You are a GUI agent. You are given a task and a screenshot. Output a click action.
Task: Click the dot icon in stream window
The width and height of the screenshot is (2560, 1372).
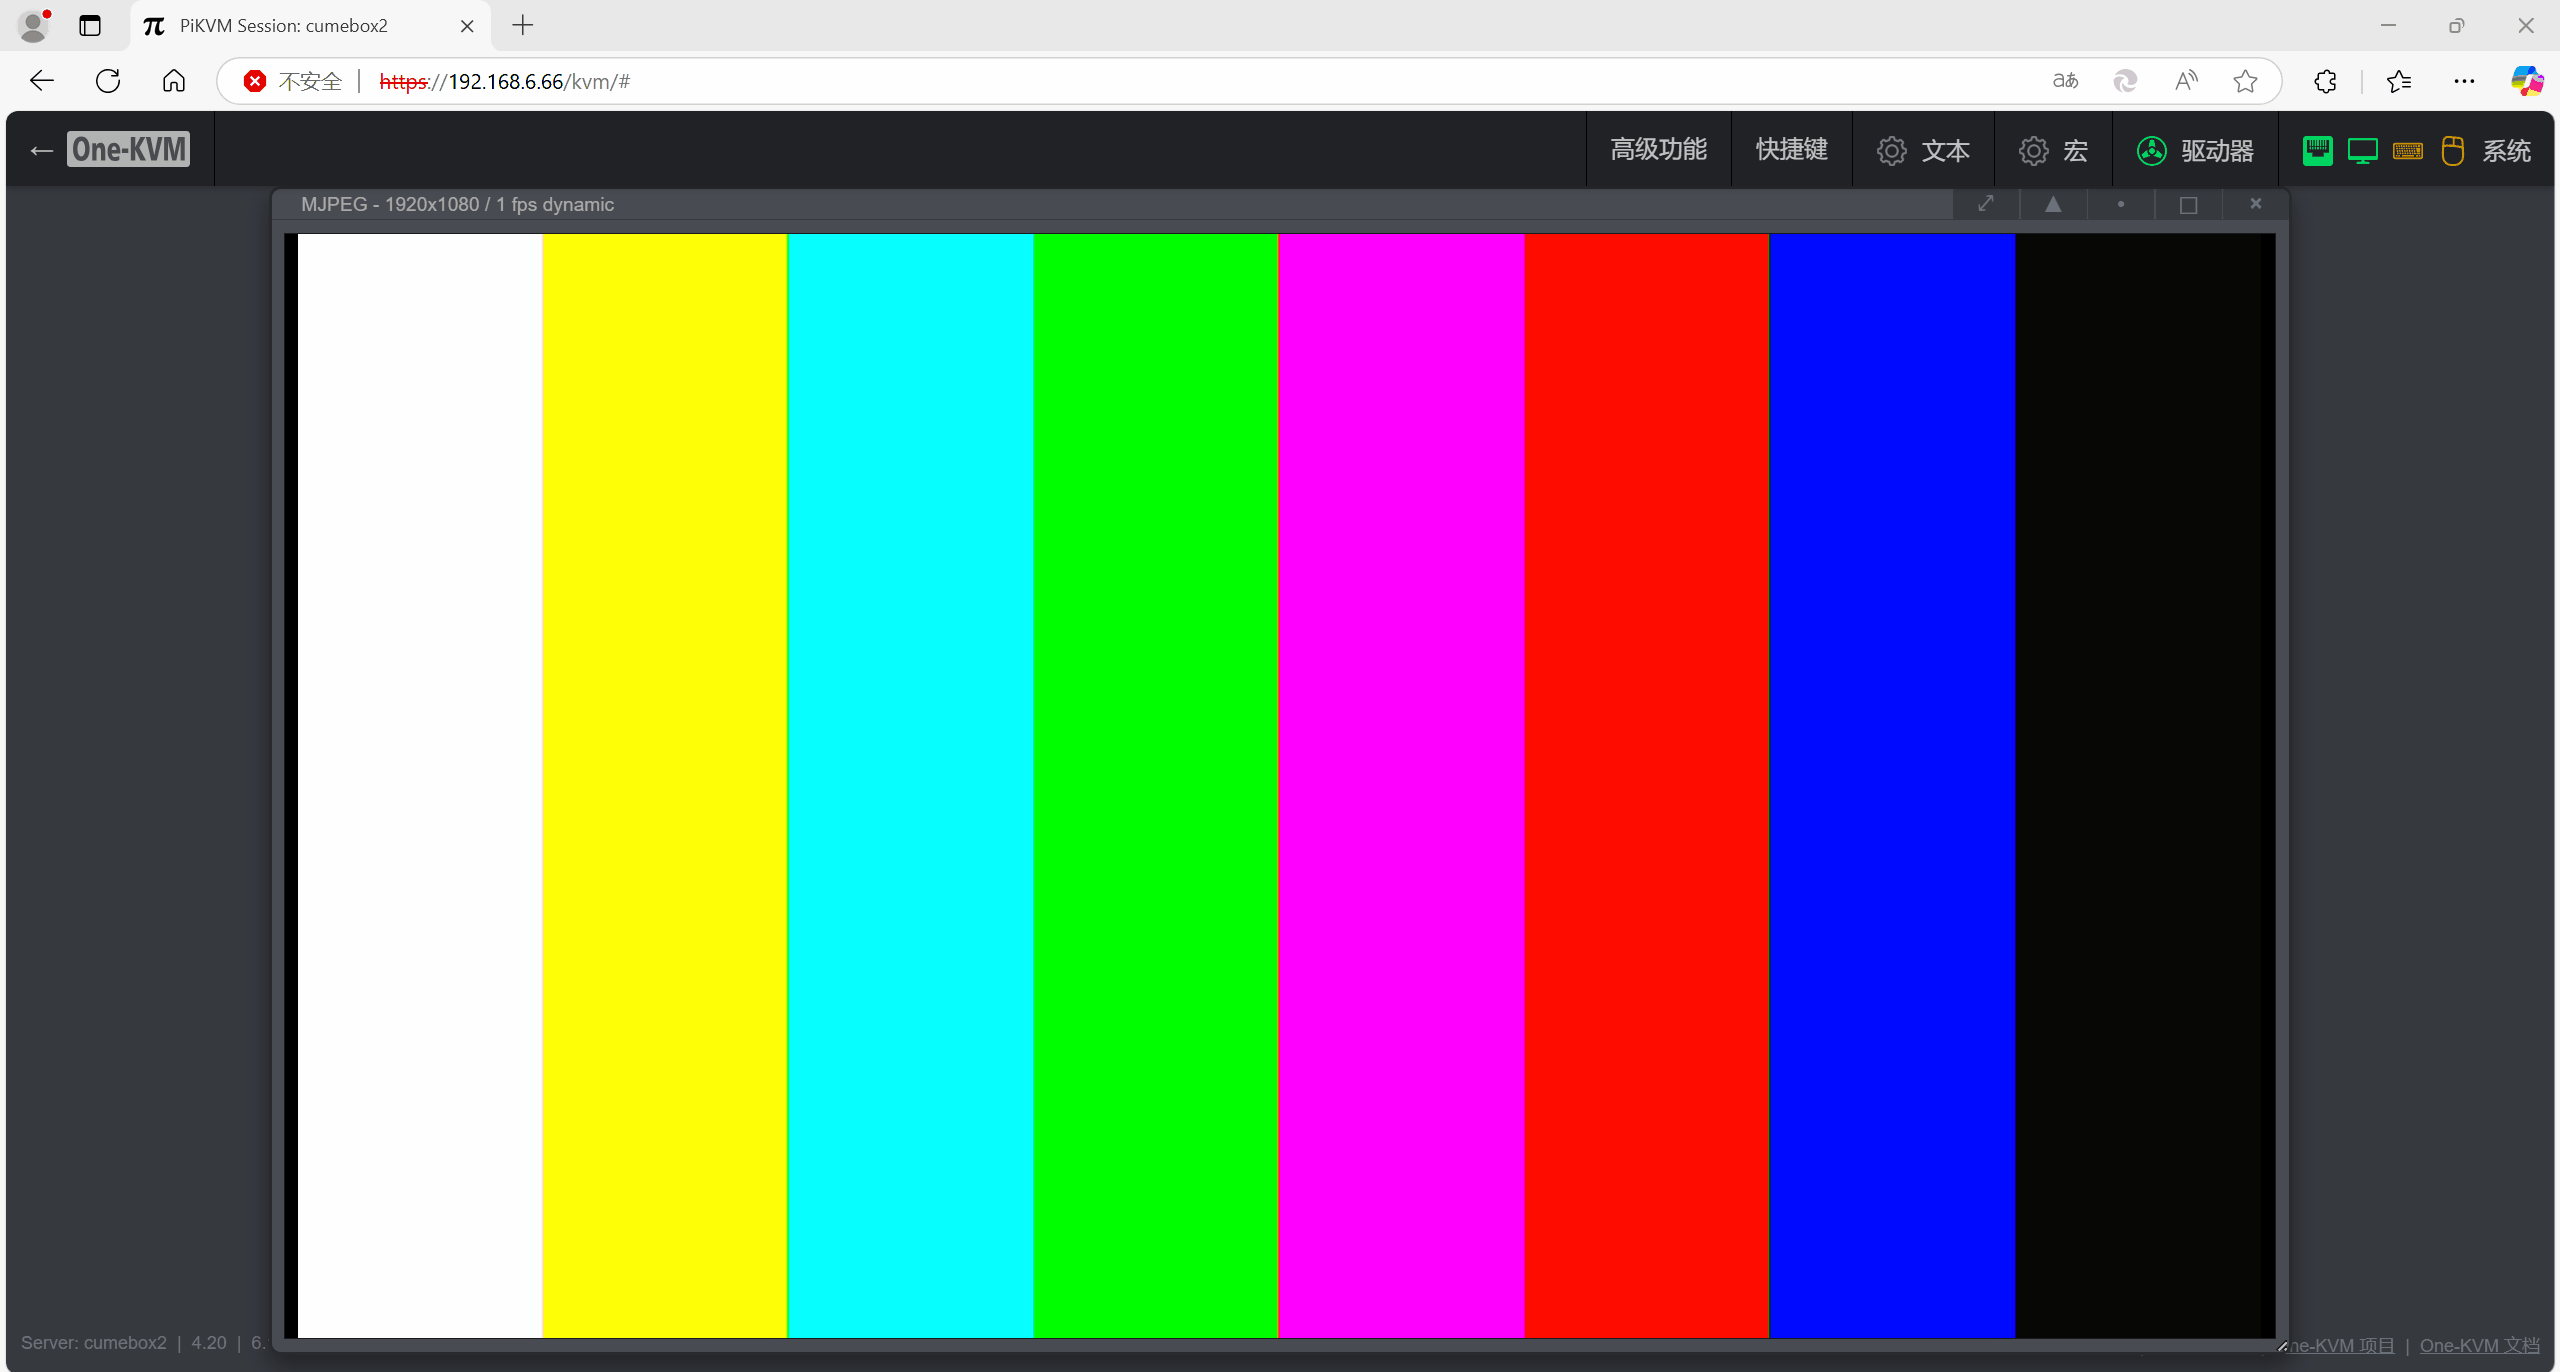pyautogui.click(x=2121, y=204)
